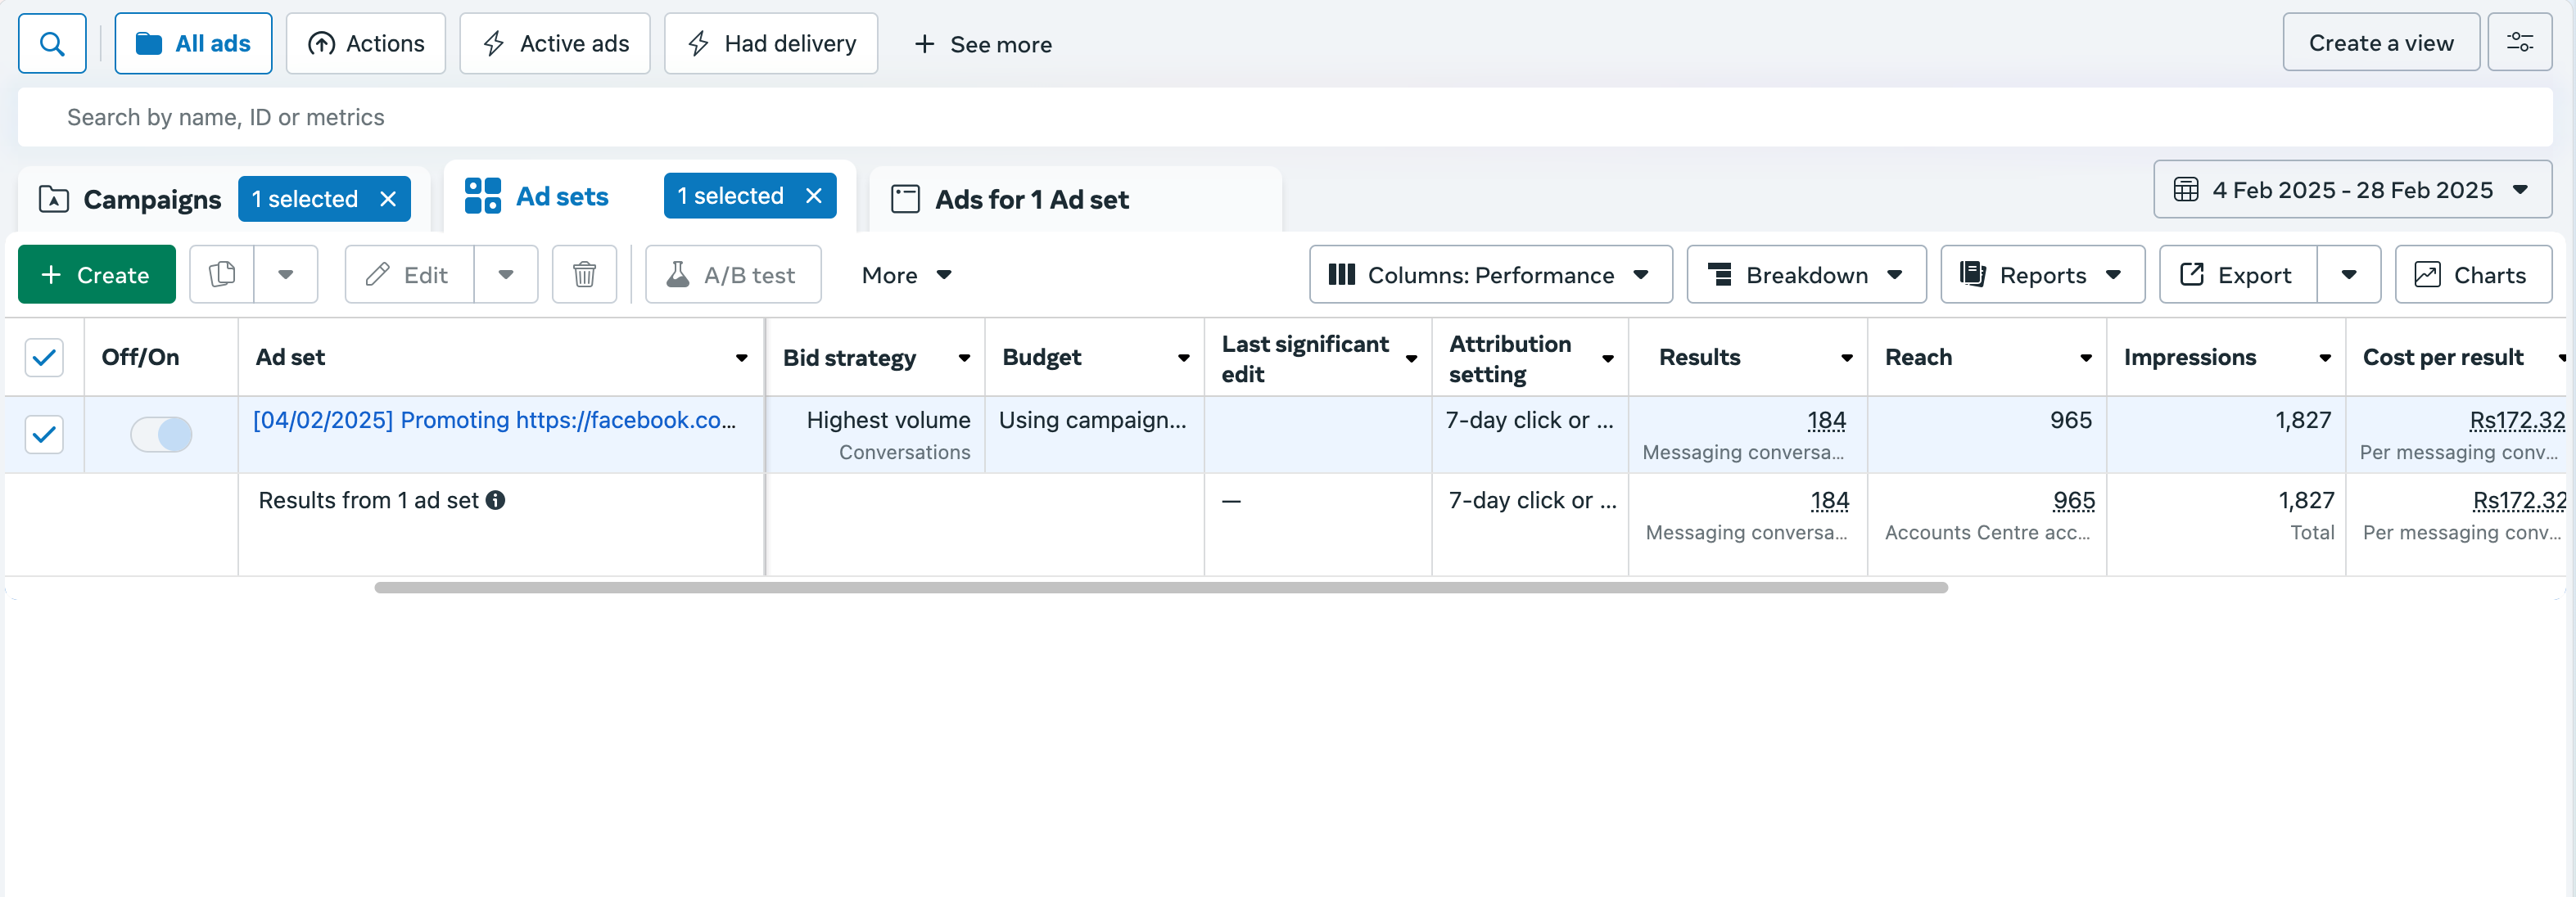The height and width of the screenshot is (897, 2576).
Task: Select the Had delivery filter tab
Action: point(771,44)
